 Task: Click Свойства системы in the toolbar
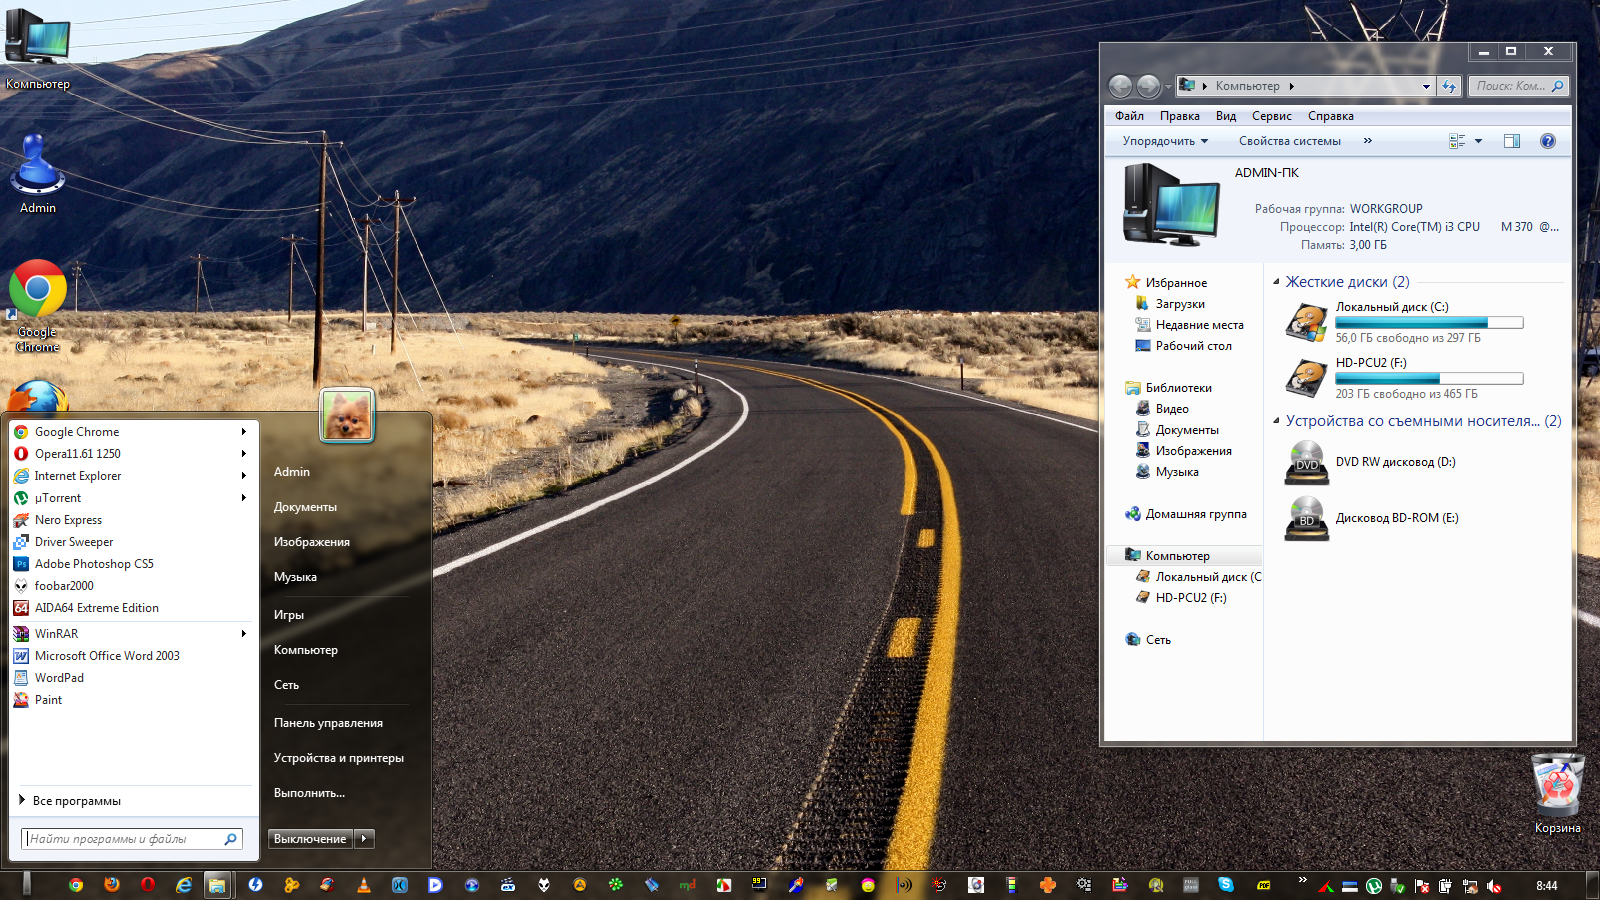point(1289,141)
